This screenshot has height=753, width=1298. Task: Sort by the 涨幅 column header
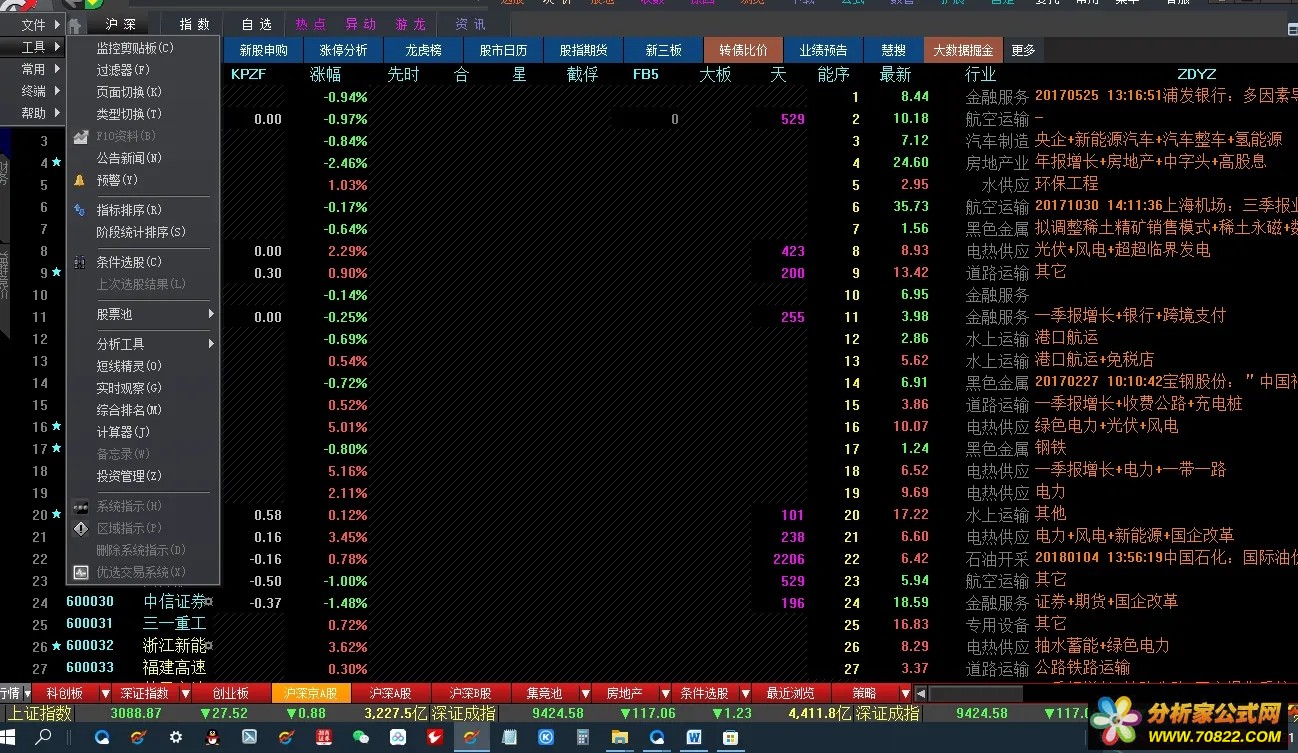tap(325, 74)
